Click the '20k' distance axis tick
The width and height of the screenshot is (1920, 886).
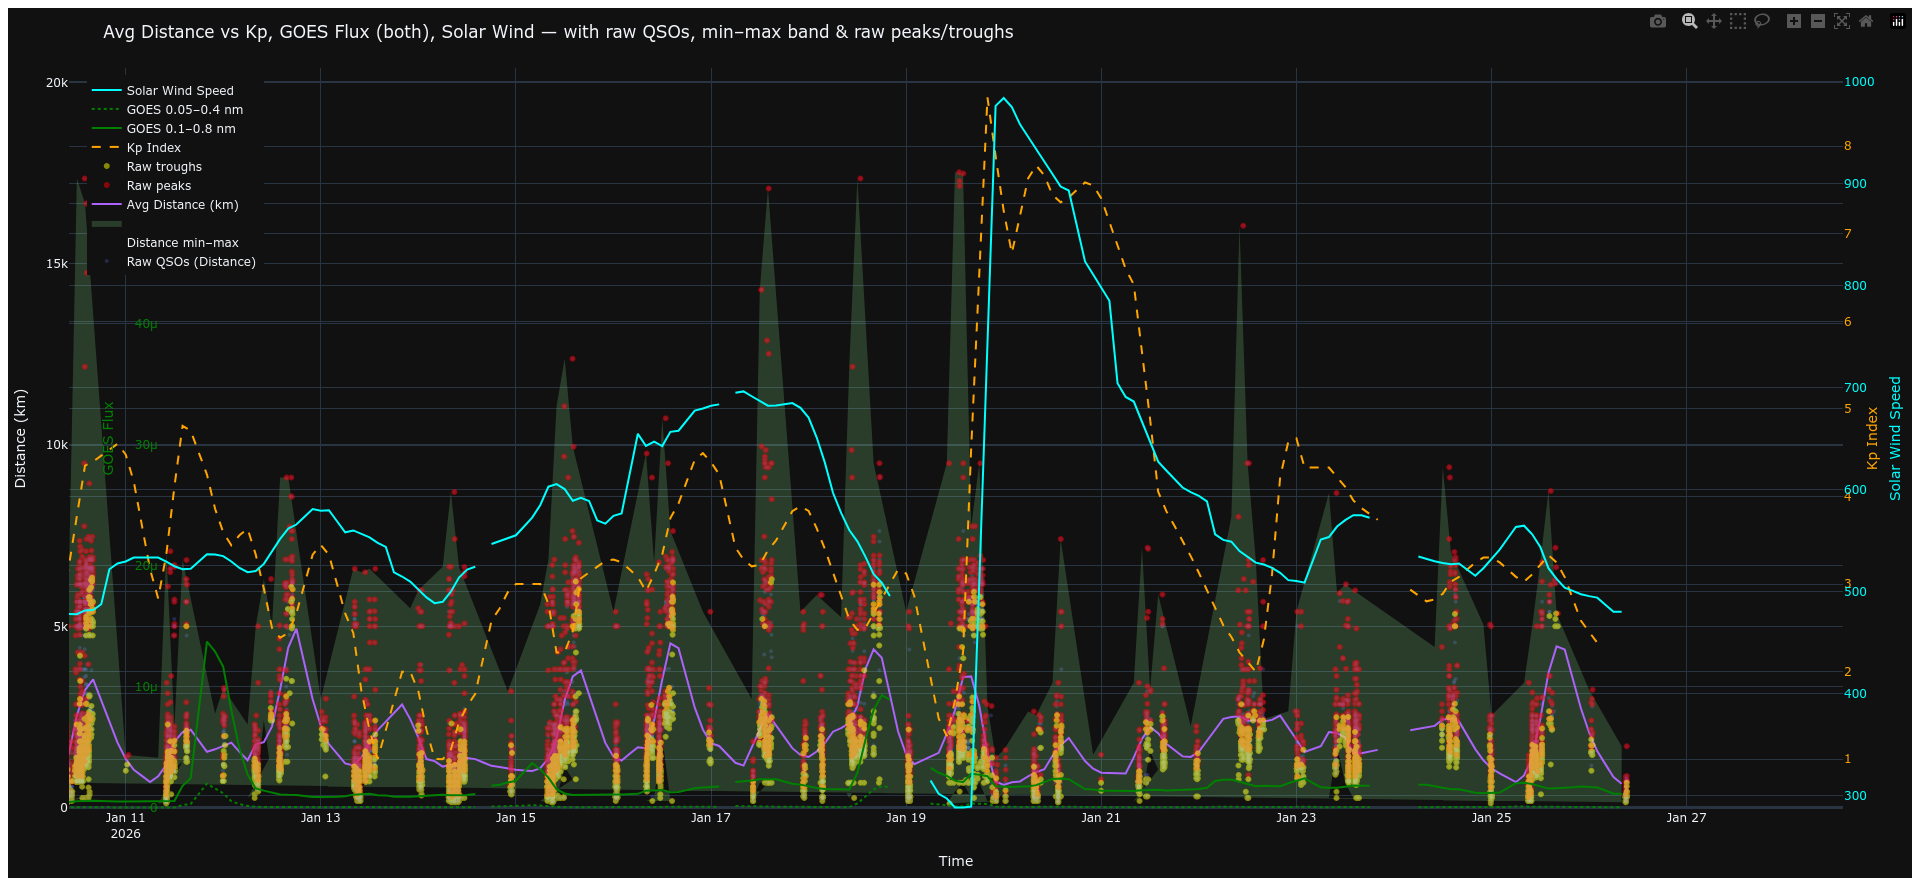point(56,83)
